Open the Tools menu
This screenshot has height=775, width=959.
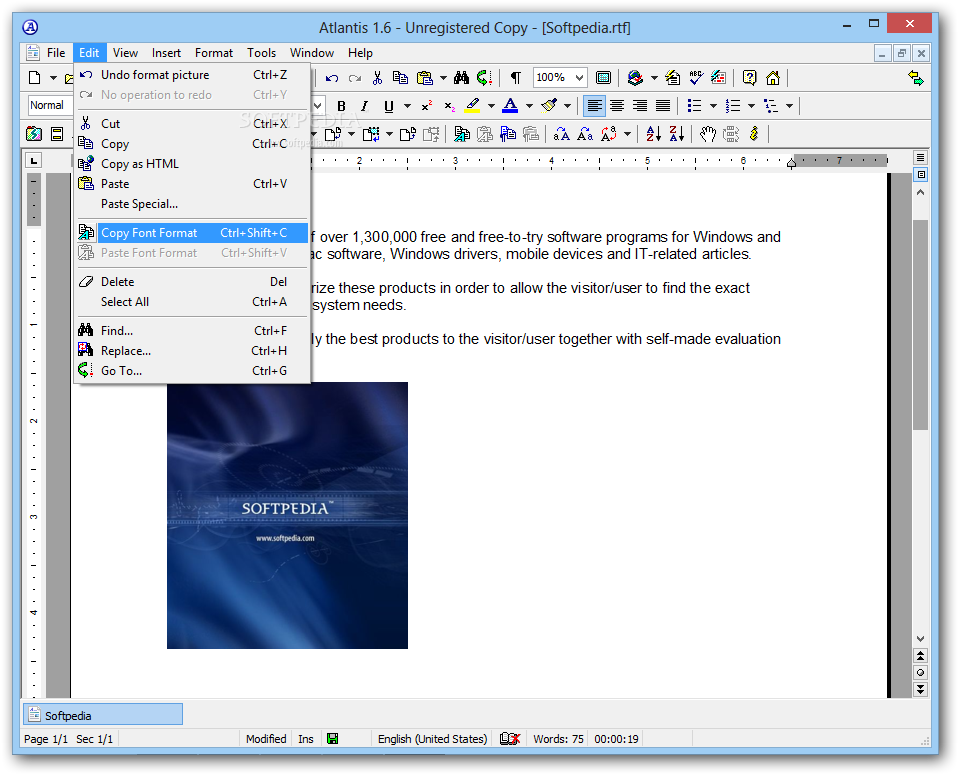point(261,53)
